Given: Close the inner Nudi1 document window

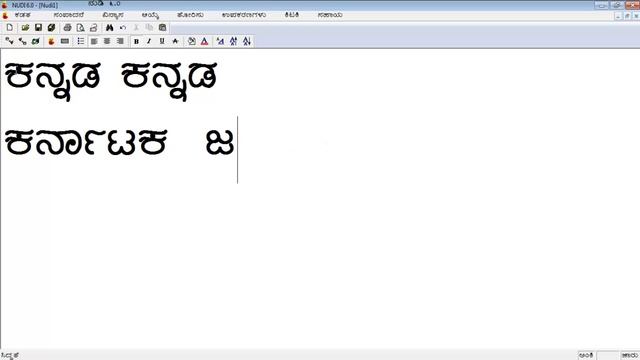Looking at the screenshot, I should pyautogui.click(x=636, y=16).
